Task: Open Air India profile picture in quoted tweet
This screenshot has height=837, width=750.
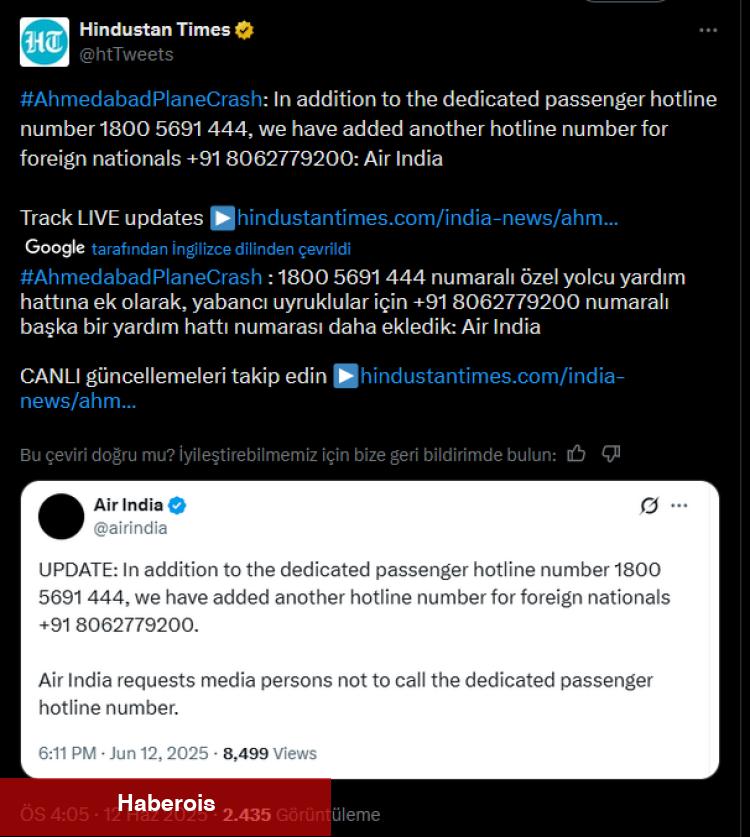Action: pyautogui.click(x=61, y=516)
